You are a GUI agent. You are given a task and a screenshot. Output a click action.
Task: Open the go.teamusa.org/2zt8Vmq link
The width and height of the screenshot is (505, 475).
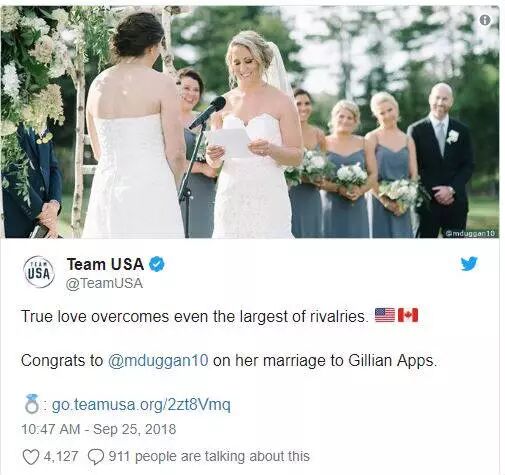[141, 405]
